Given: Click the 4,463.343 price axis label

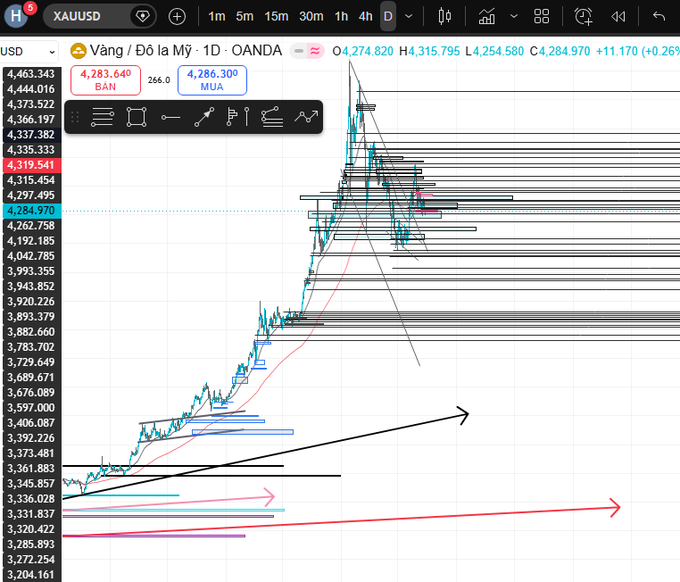Looking at the screenshot, I should pos(32,74).
